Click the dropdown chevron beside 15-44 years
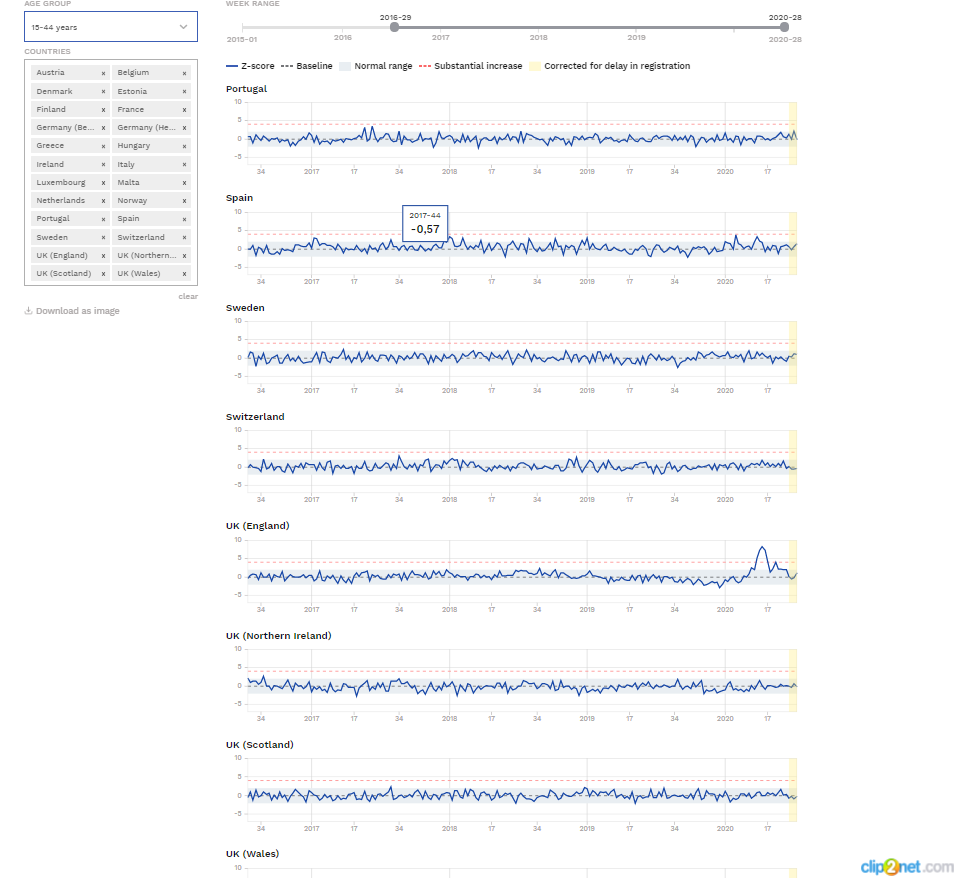Image resolution: width=969 pixels, height=878 pixels. [x=183, y=27]
